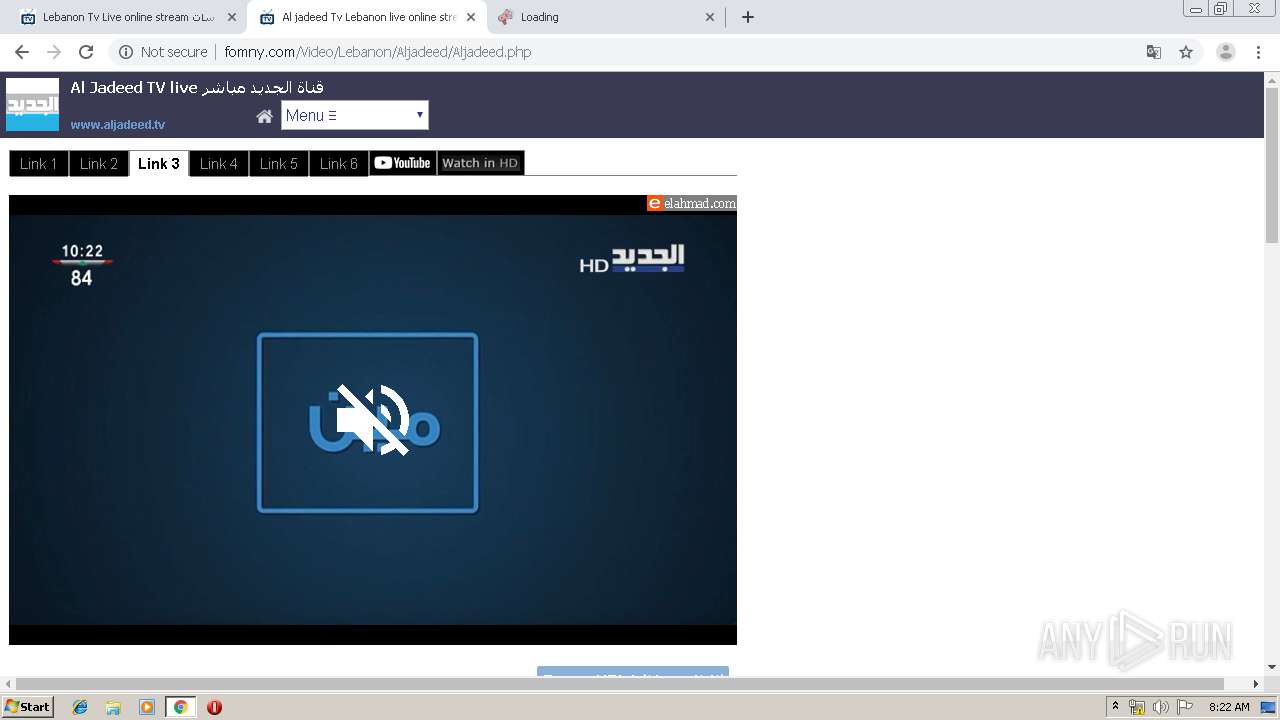Screen dimensions: 1280x720
Task: Switch to Link 1 stream
Action: (39, 163)
